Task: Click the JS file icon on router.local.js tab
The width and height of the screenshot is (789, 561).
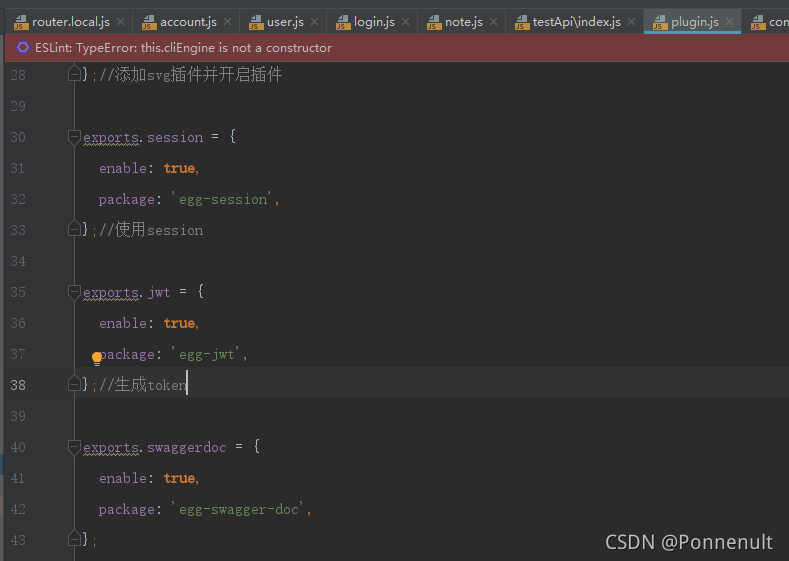Action: [x=21, y=23]
